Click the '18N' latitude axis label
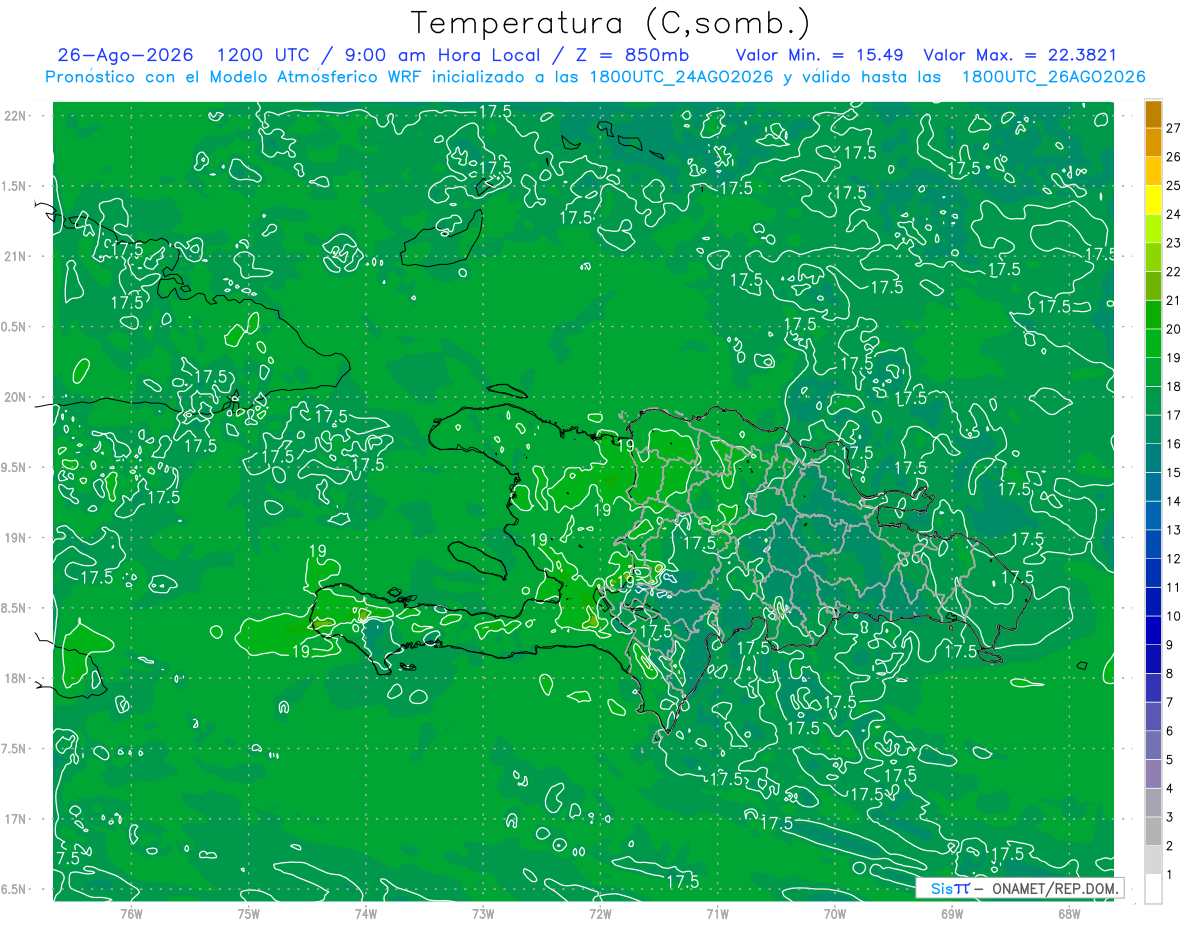Viewport: 1200px width, 927px height. [15, 679]
